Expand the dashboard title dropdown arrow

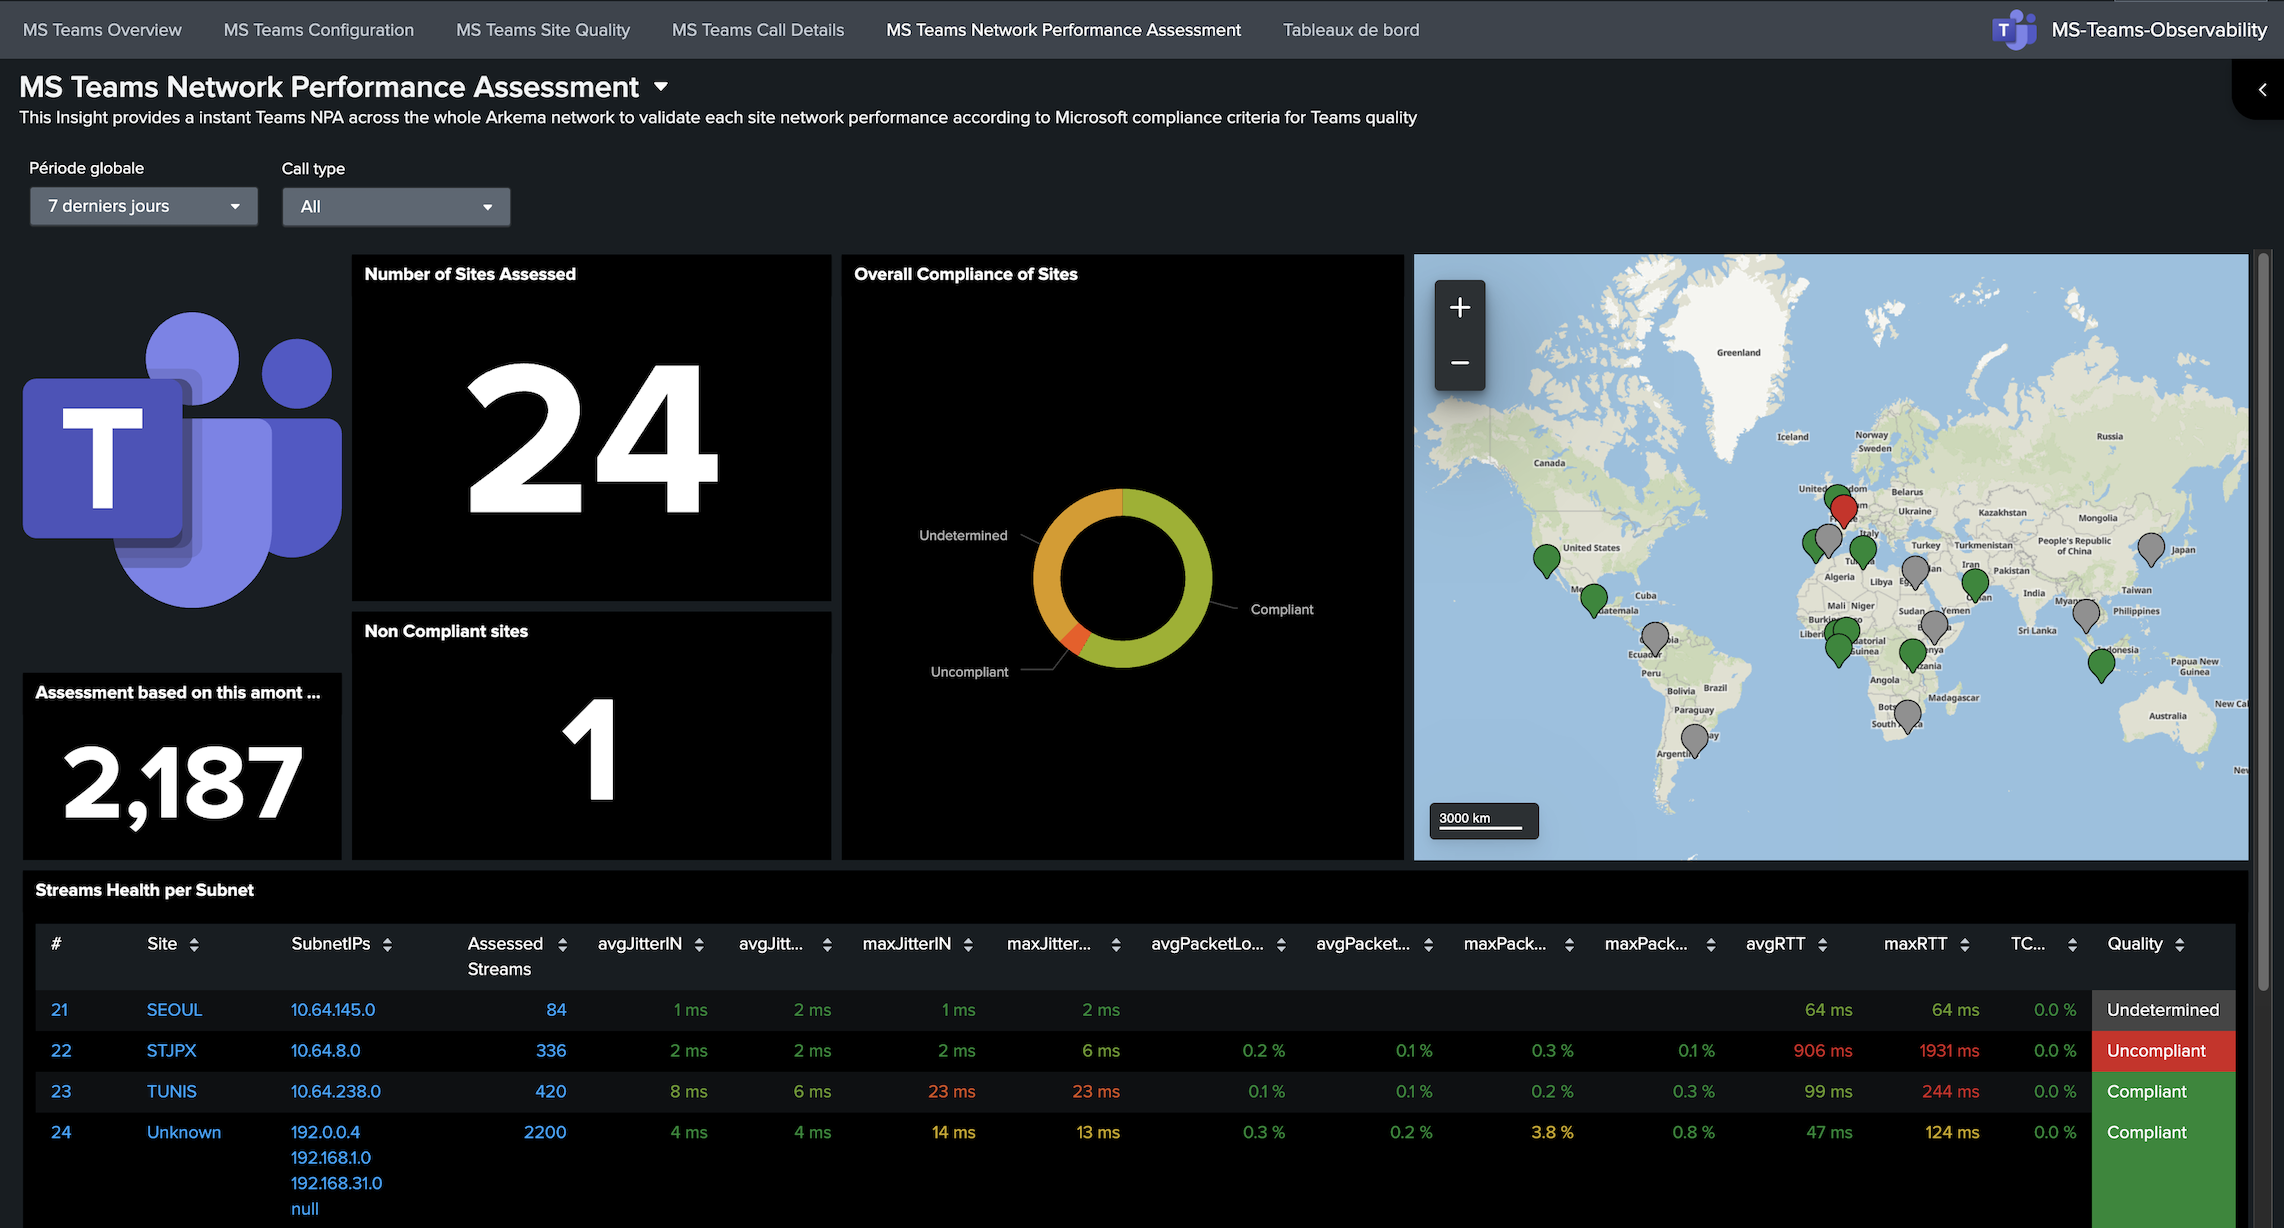click(661, 87)
